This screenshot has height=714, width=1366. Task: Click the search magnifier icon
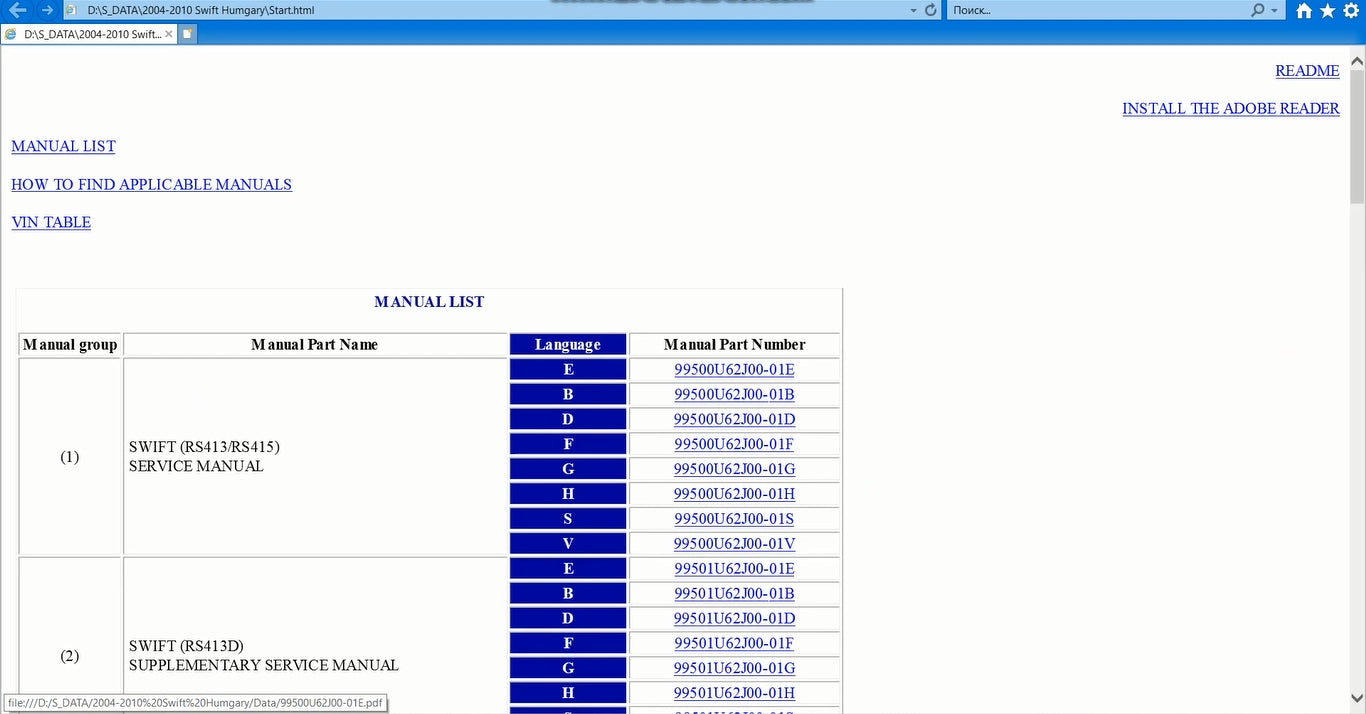1257,10
